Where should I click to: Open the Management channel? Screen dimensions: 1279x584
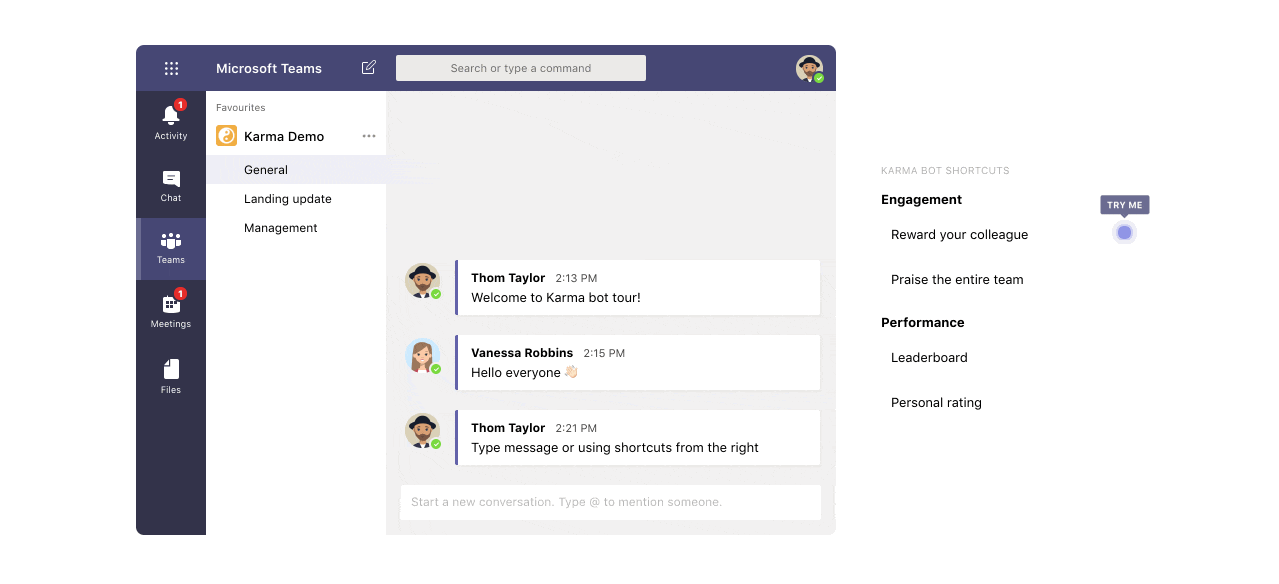[x=281, y=228]
